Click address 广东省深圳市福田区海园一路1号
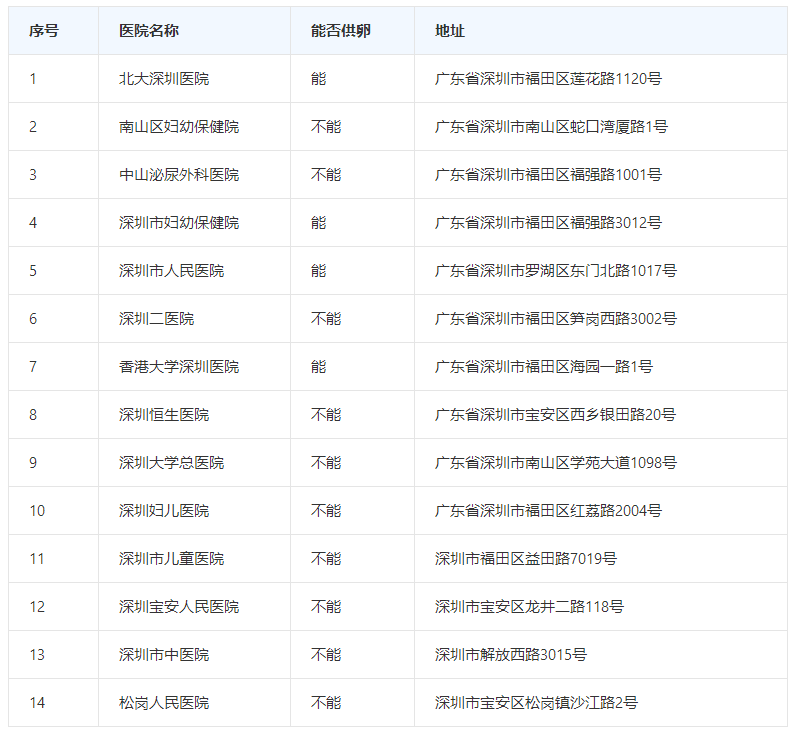796x735 pixels. point(544,366)
